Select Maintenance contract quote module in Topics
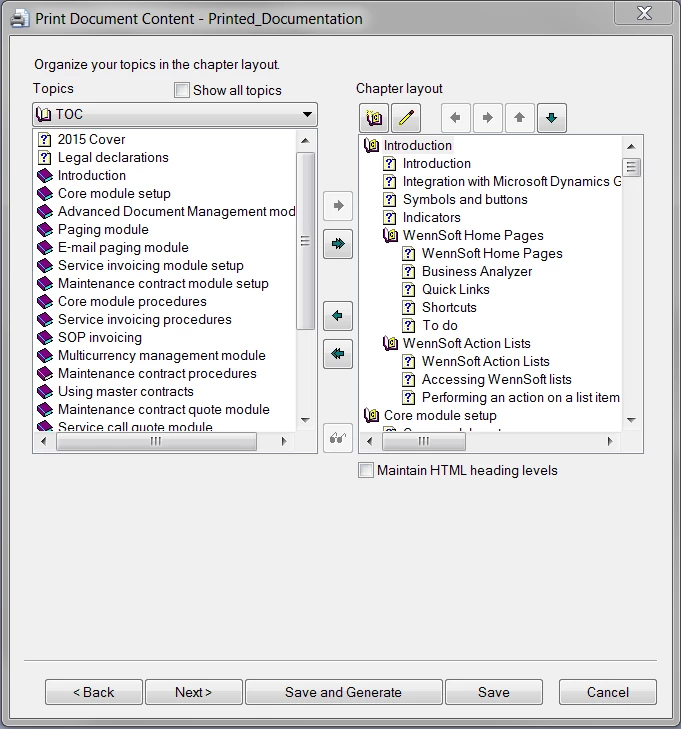The height and width of the screenshot is (729, 681). pos(164,410)
